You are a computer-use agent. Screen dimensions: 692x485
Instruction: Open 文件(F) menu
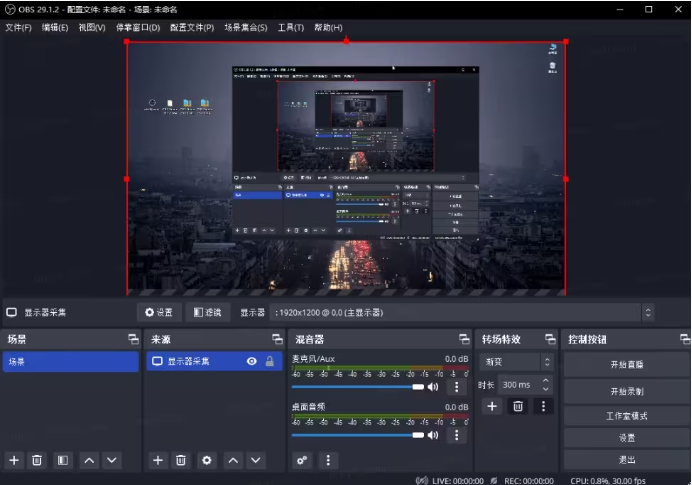click(x=19, y=28)
